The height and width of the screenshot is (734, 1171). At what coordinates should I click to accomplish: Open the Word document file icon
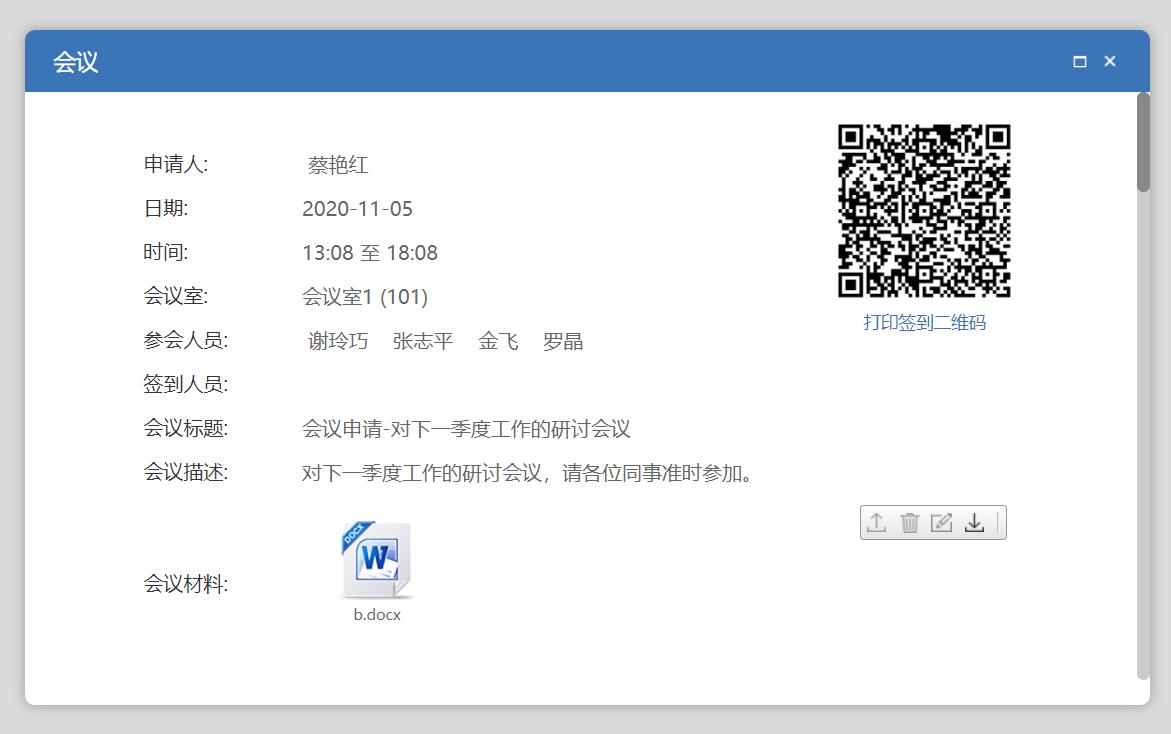[376, 560]
